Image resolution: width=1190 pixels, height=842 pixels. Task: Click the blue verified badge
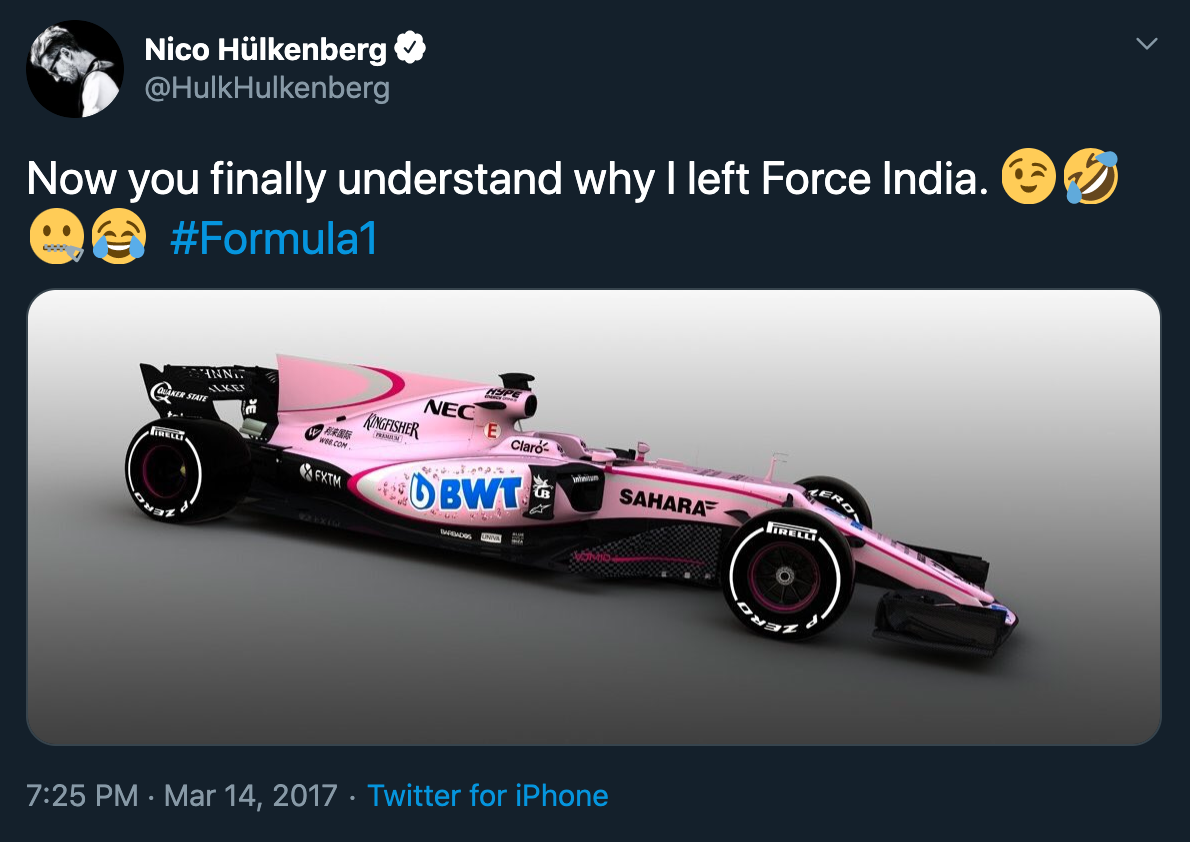click(x=411, y=48)
